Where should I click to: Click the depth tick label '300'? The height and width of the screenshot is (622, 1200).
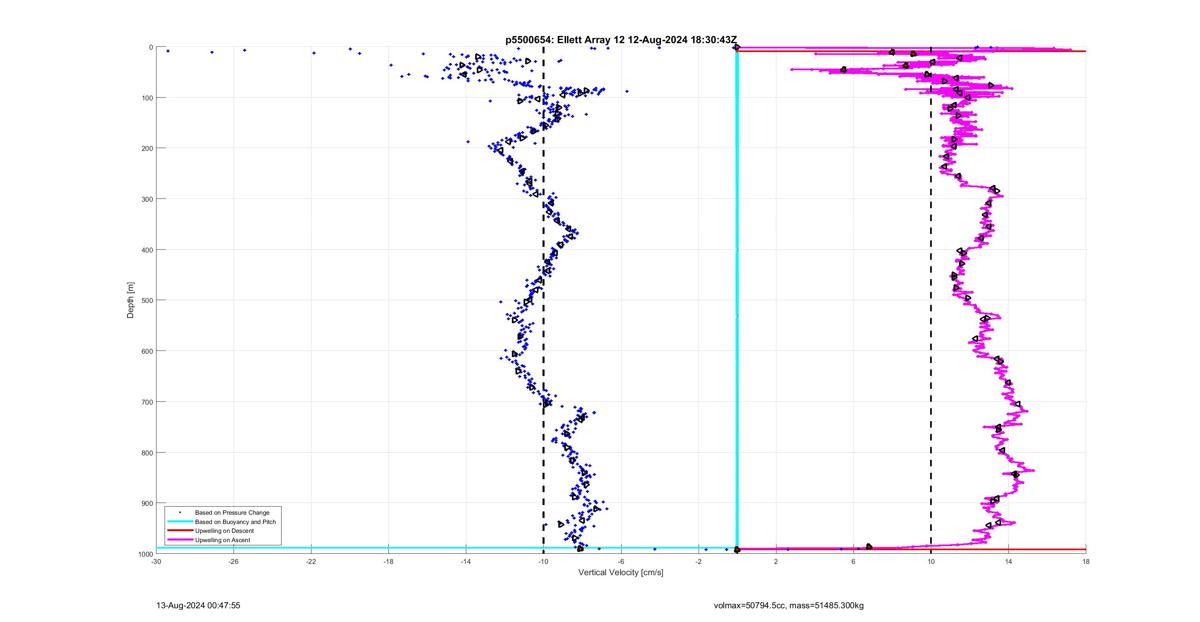pyautogui.click(x=146, y=199)
